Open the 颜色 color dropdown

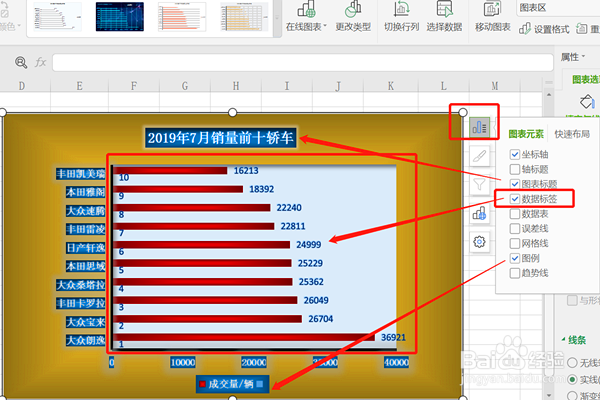coord(10,27)
